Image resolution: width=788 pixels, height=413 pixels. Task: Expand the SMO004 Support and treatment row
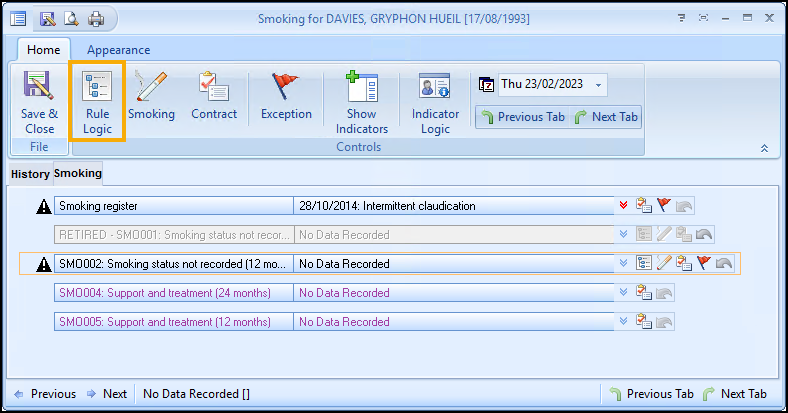pyautogui.click(x=624, y=293)
